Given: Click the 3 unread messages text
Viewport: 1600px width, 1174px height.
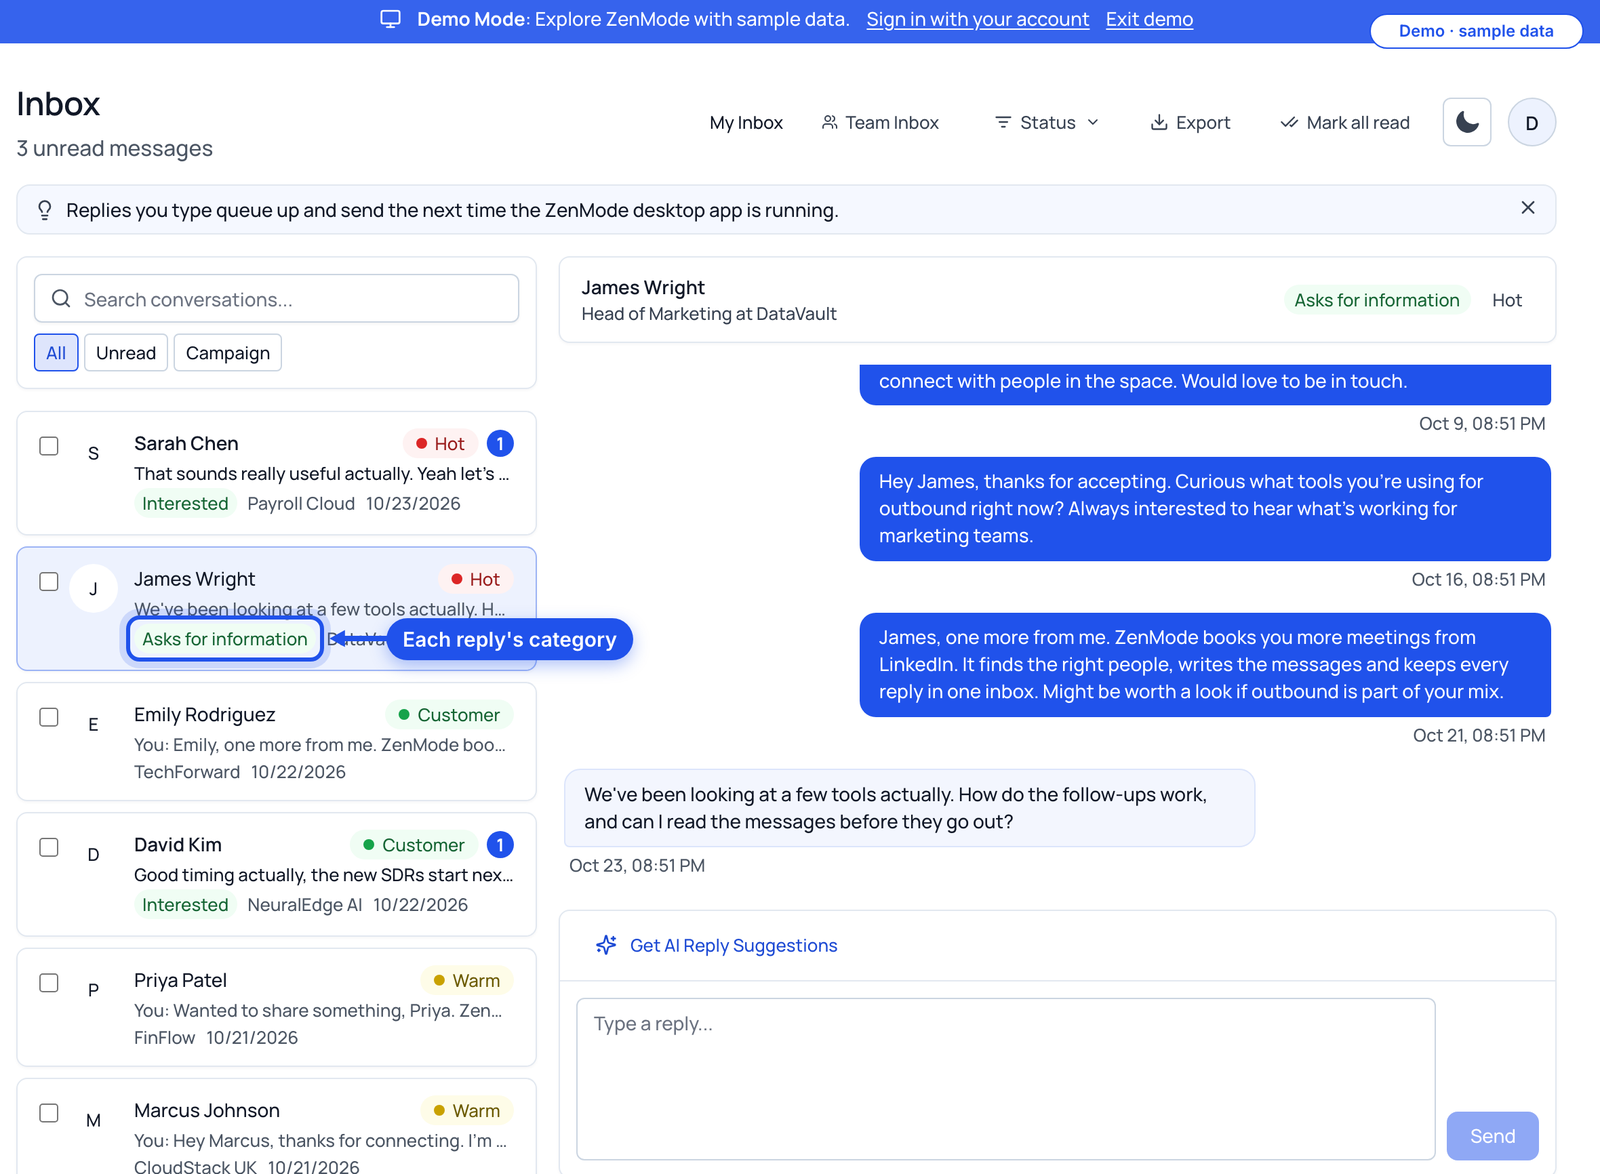Looking at the screenshot, I should 115,148.
